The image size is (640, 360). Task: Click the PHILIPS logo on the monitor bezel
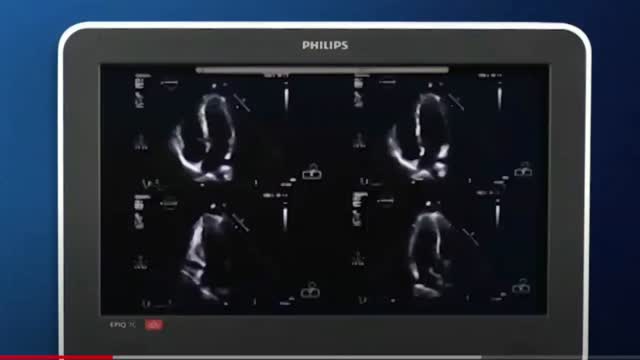325,45
